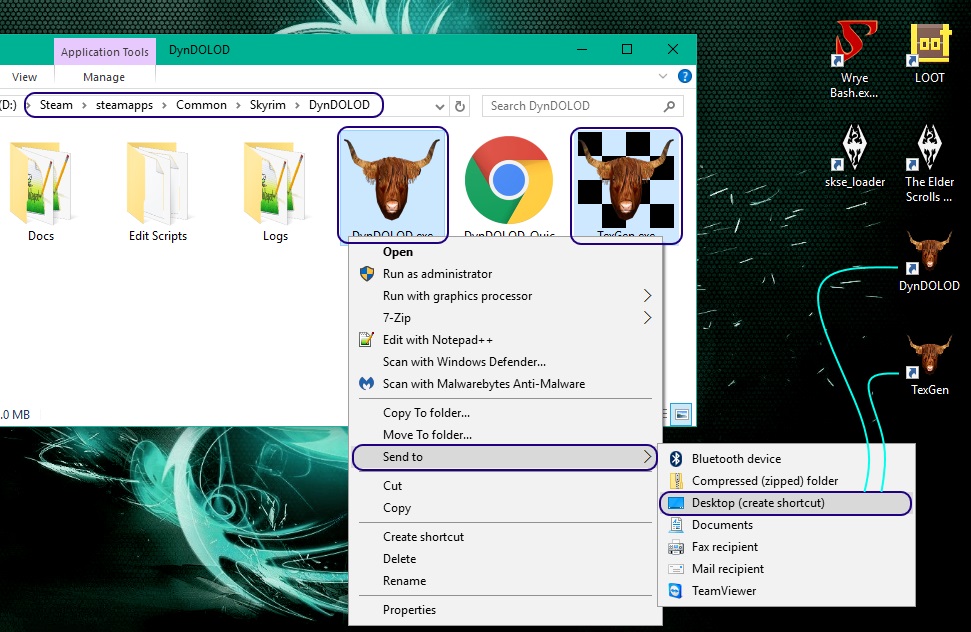Expand subfolders after Skyrim breadcrumb
This screenshot has width=971, height=632.
tap(298, 106)
